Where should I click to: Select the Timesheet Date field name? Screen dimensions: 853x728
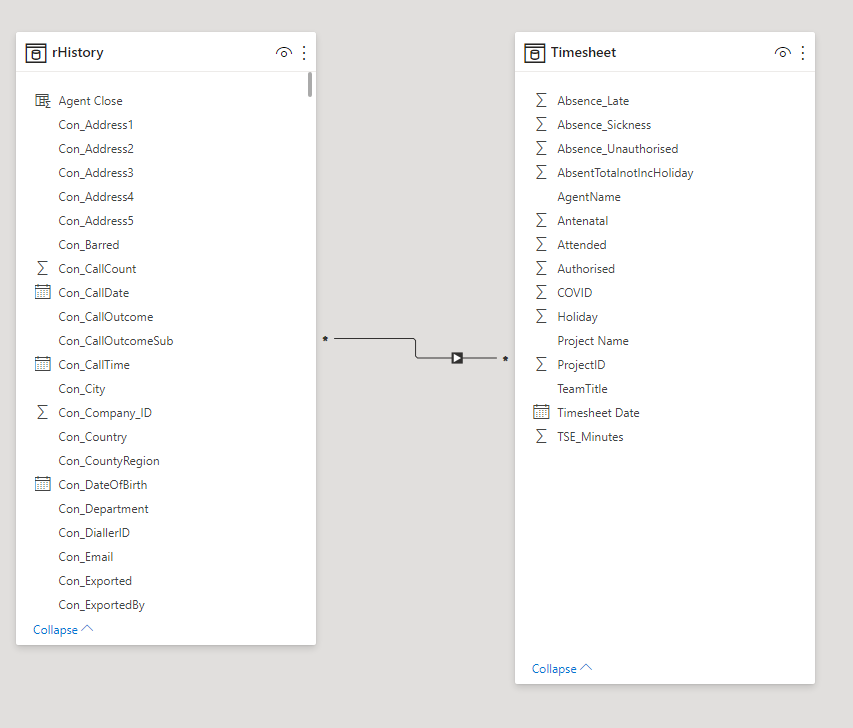pyautogui.click(x=598, y=413)
